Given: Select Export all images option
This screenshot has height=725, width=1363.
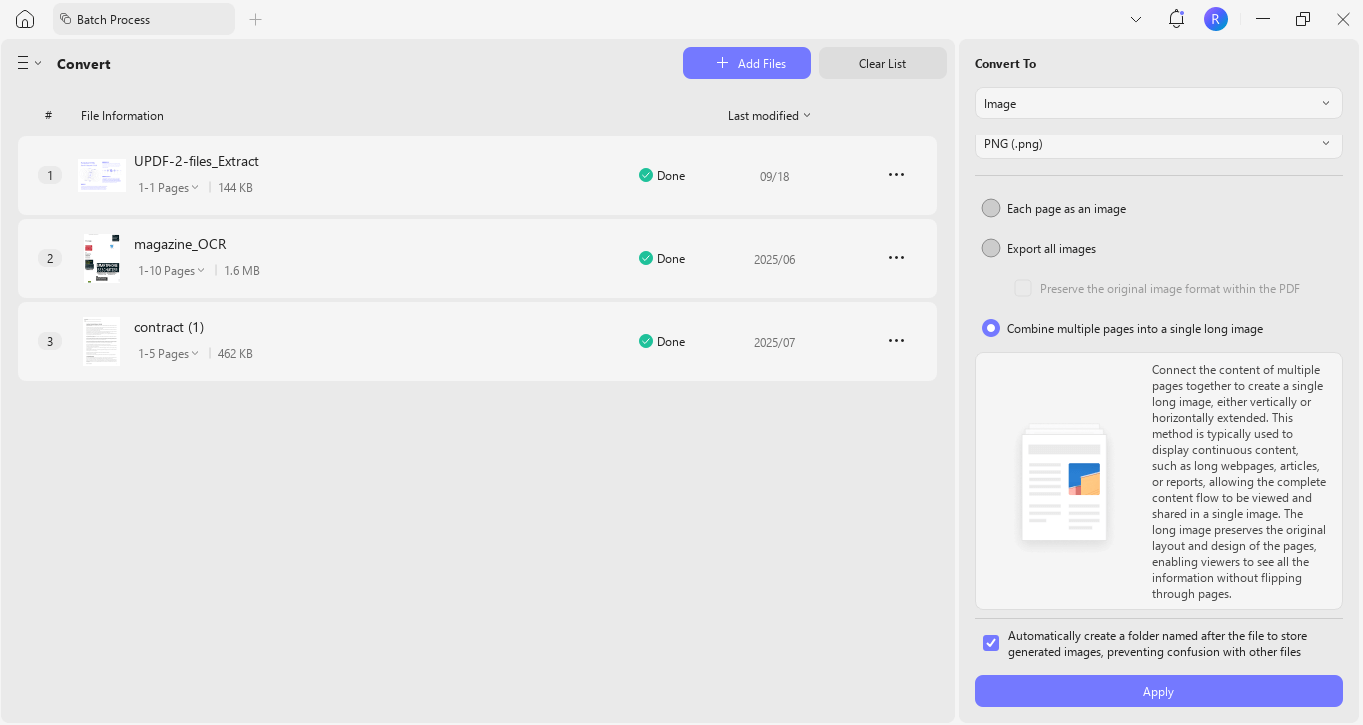Looking at the screenshot, I should click(991, 248).
